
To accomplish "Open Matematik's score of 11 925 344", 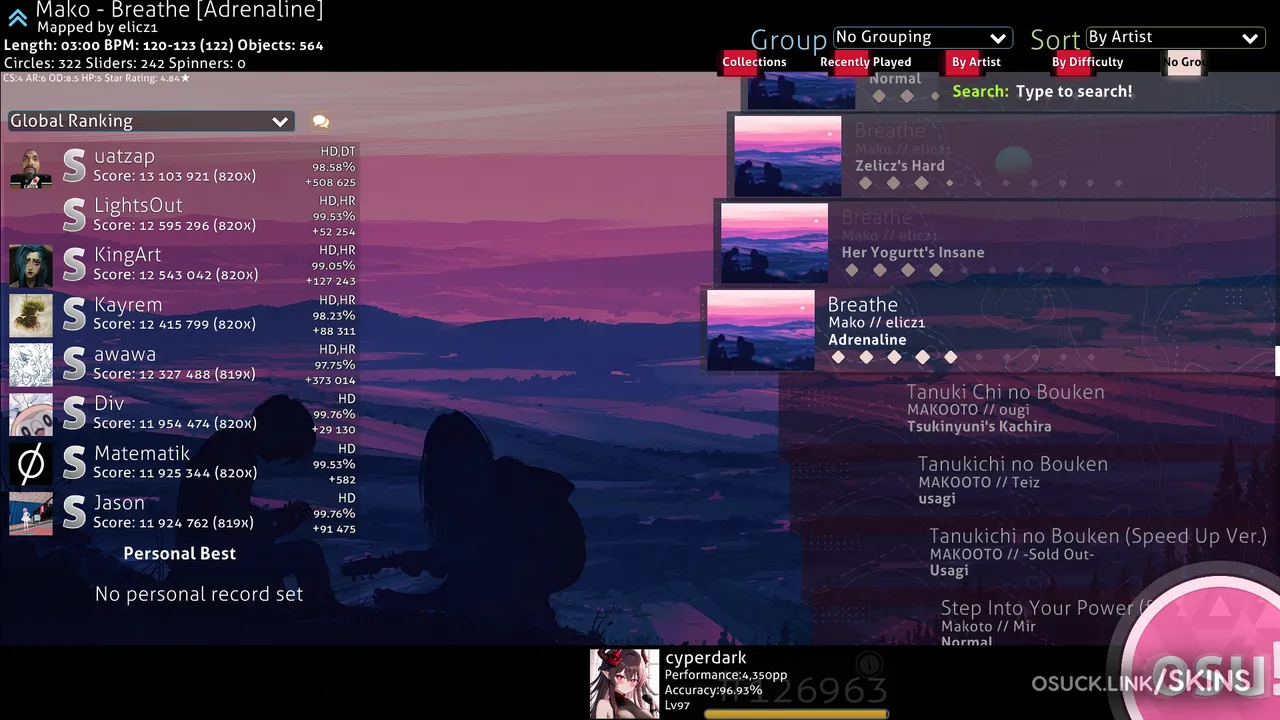I will (183, 463).
